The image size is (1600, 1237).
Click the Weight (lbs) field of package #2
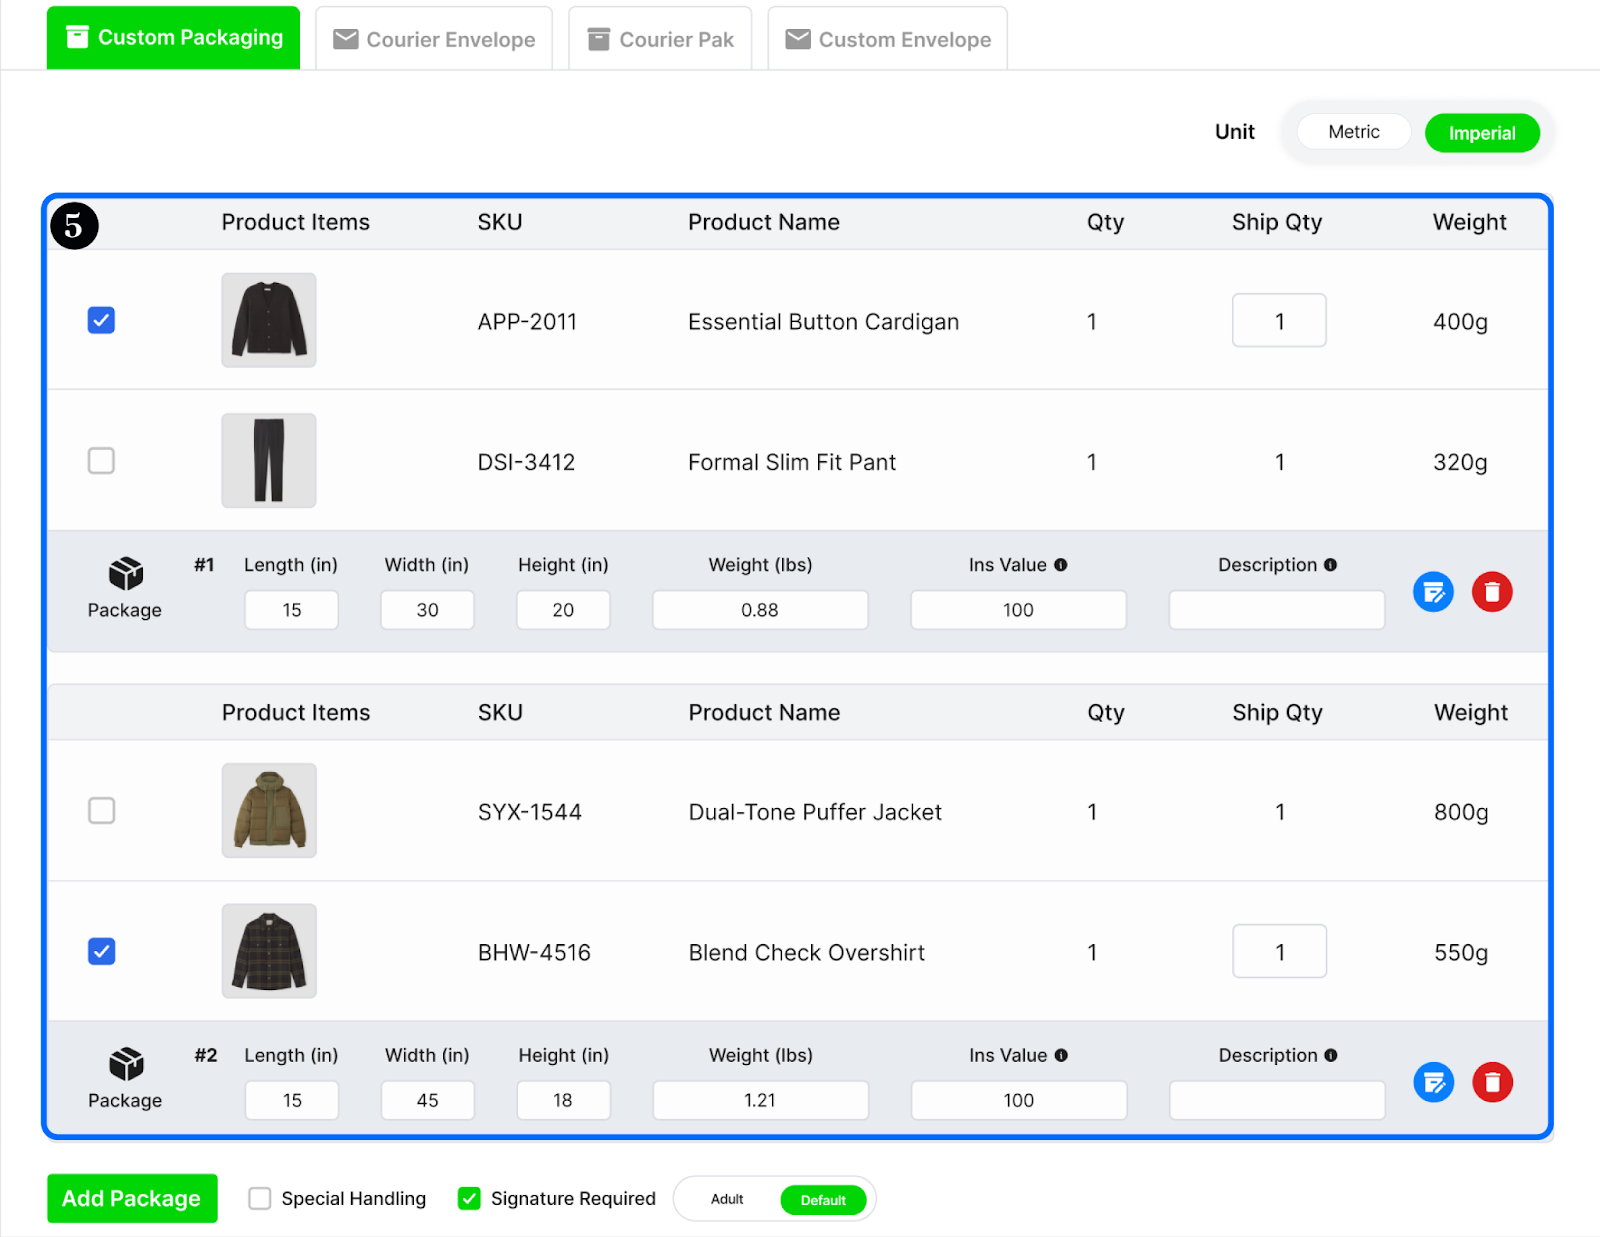pos(760,1100)
